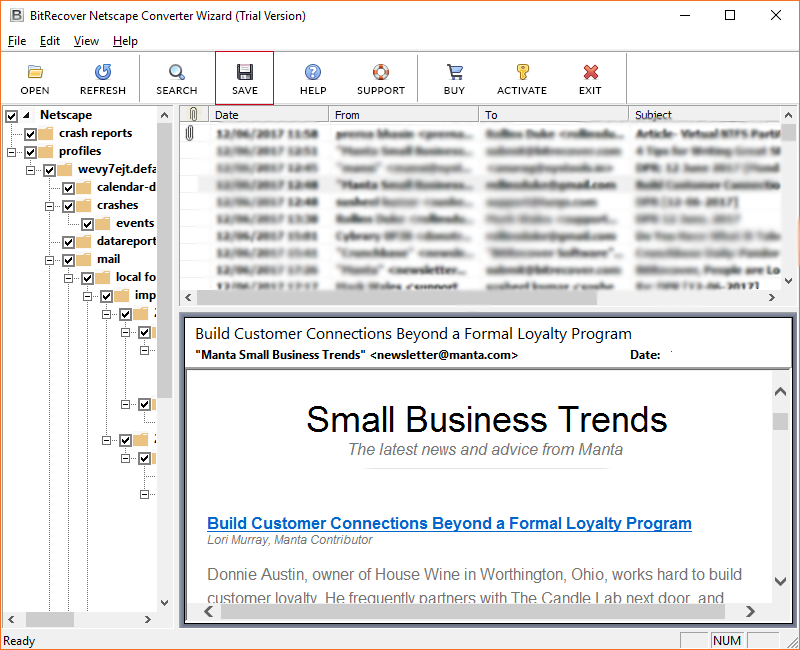Select the datareport folder label

tap(126, 241)
